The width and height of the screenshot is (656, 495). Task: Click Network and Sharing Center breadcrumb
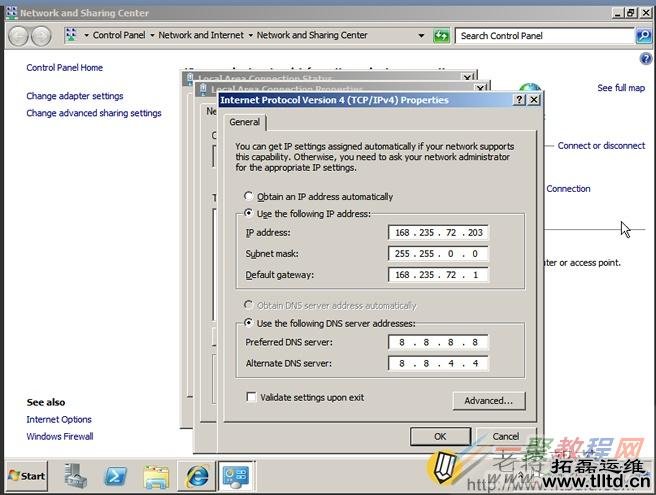click(312, 36)
